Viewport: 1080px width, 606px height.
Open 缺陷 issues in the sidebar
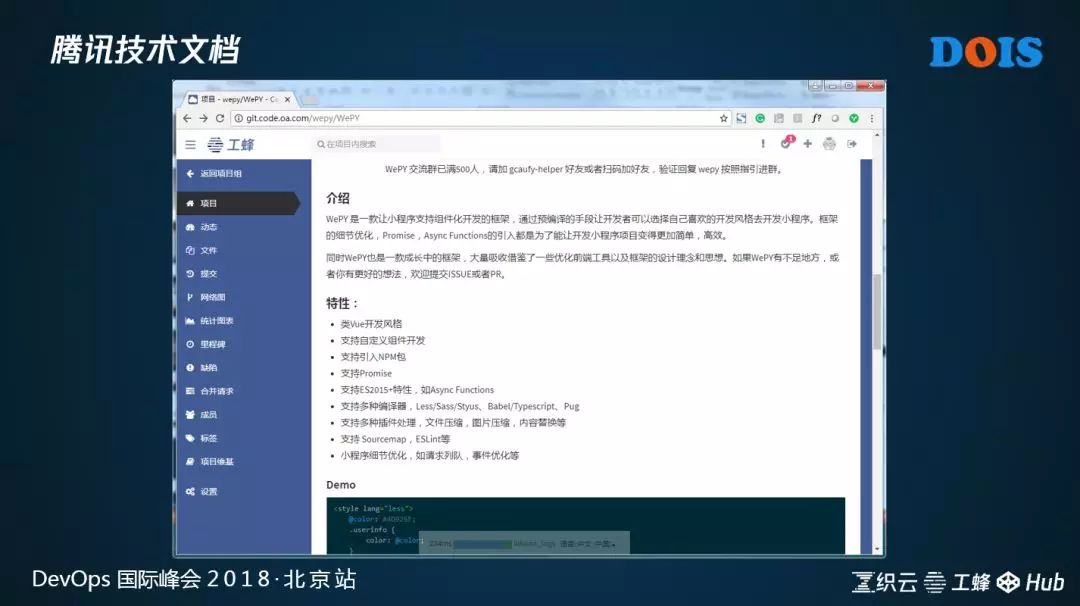[202, 367]
